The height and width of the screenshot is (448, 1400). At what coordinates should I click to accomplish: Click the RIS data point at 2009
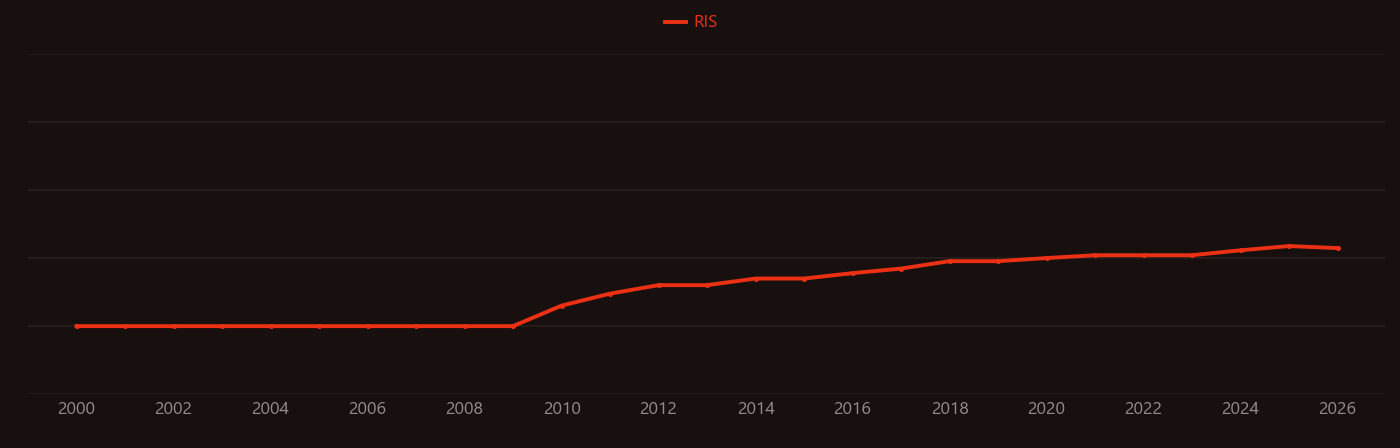tap(513, 326)
